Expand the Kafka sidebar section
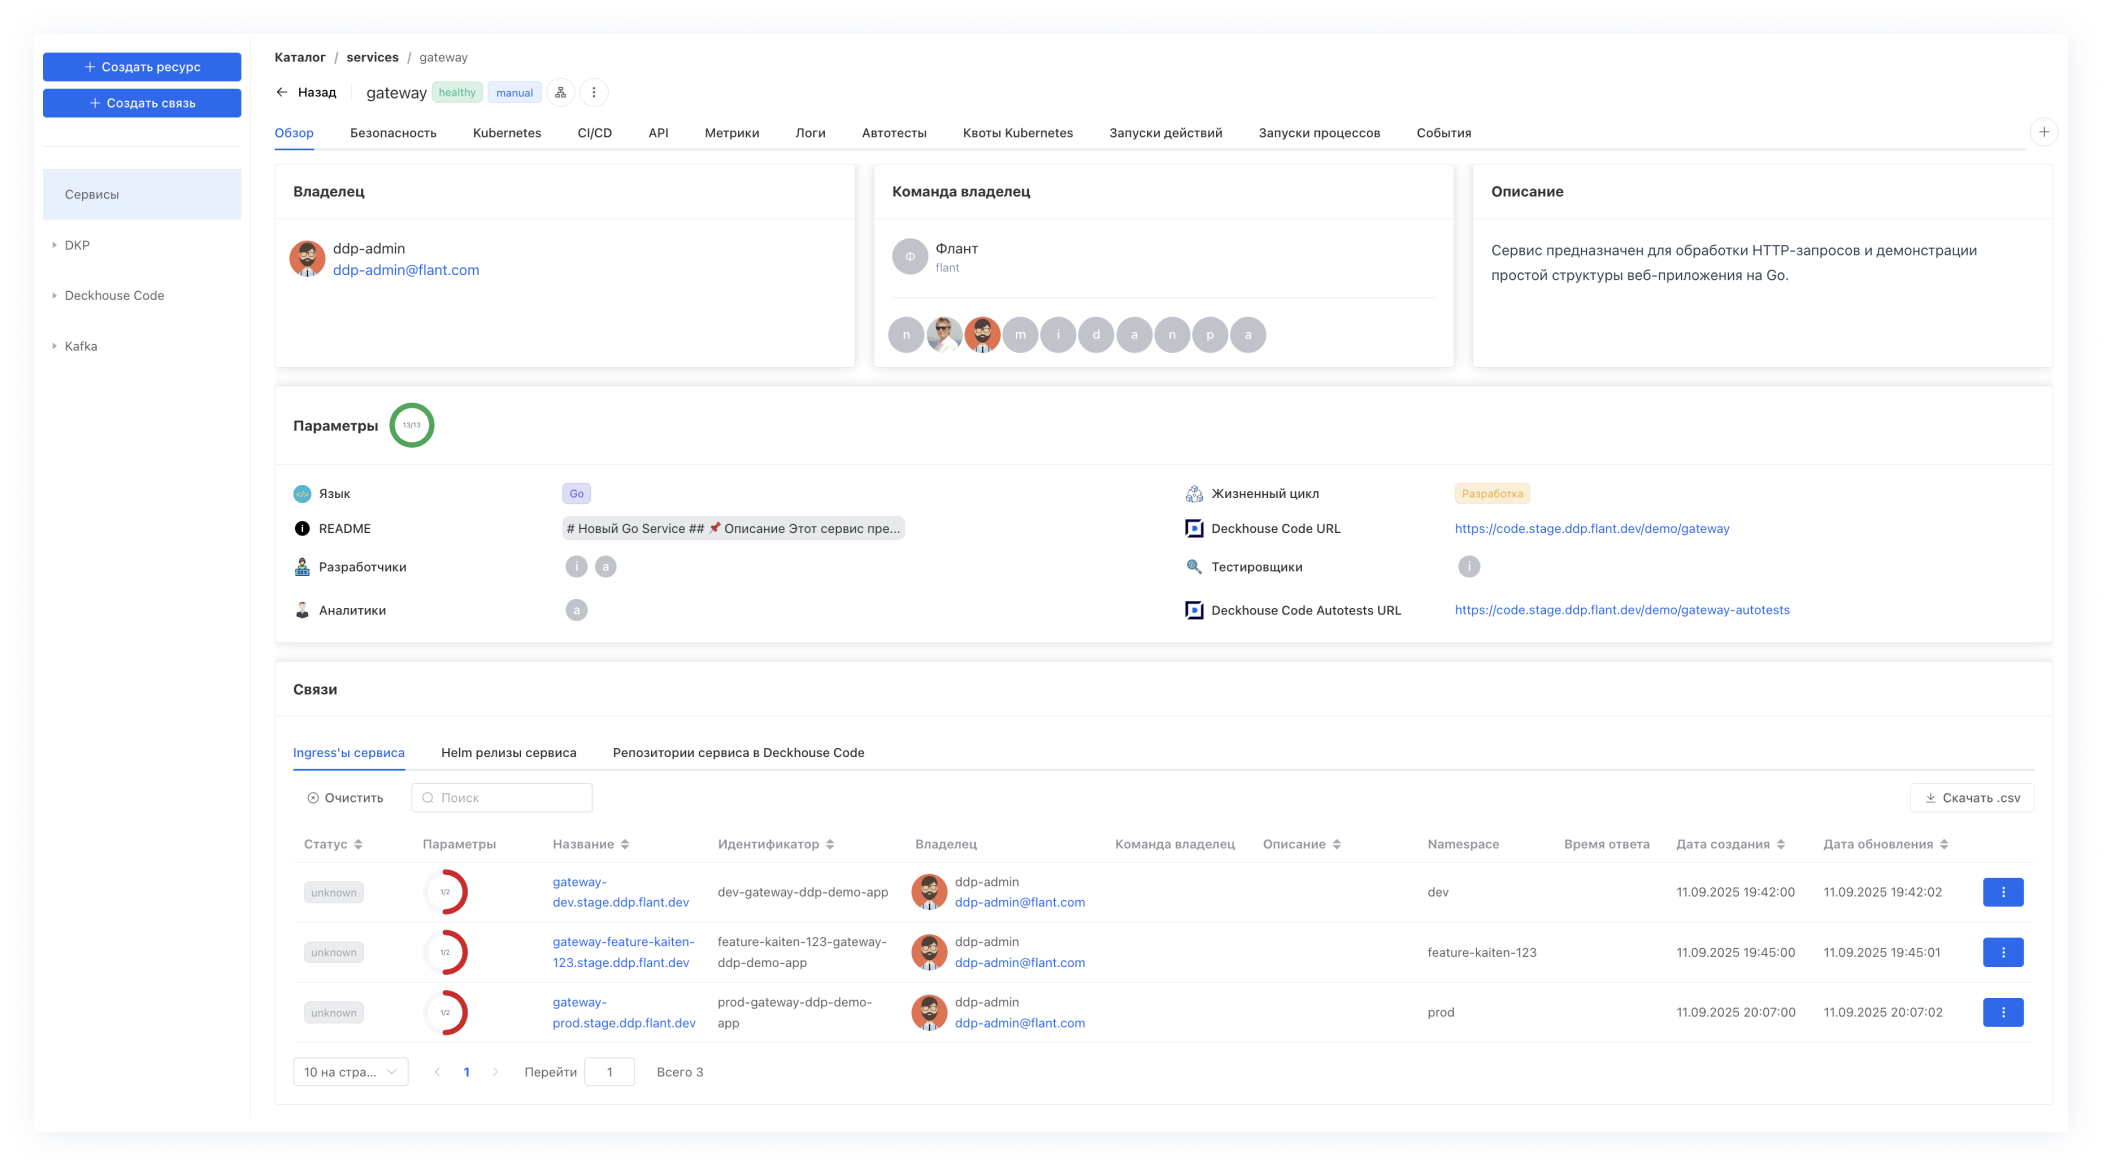Viewport: 2106px width, 1170px height. [x=54, y=346]
